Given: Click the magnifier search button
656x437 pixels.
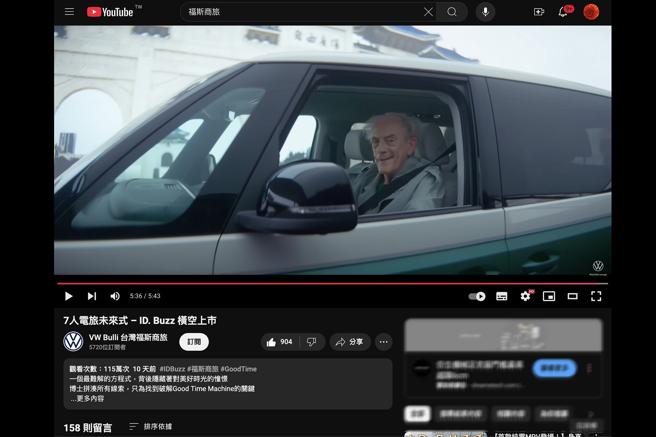Looking at the screenshot, I should [452, 12].
